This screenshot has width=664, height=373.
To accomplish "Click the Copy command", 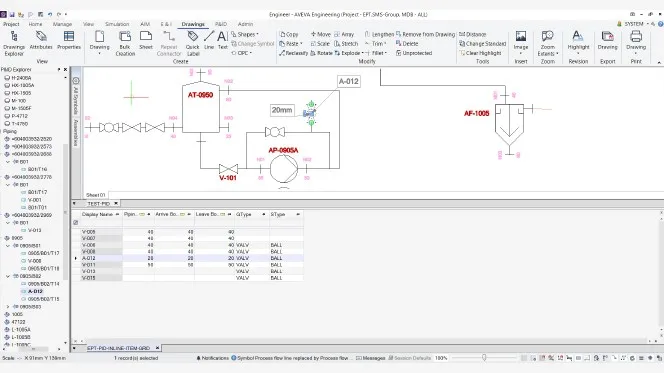I will point(289,34).
